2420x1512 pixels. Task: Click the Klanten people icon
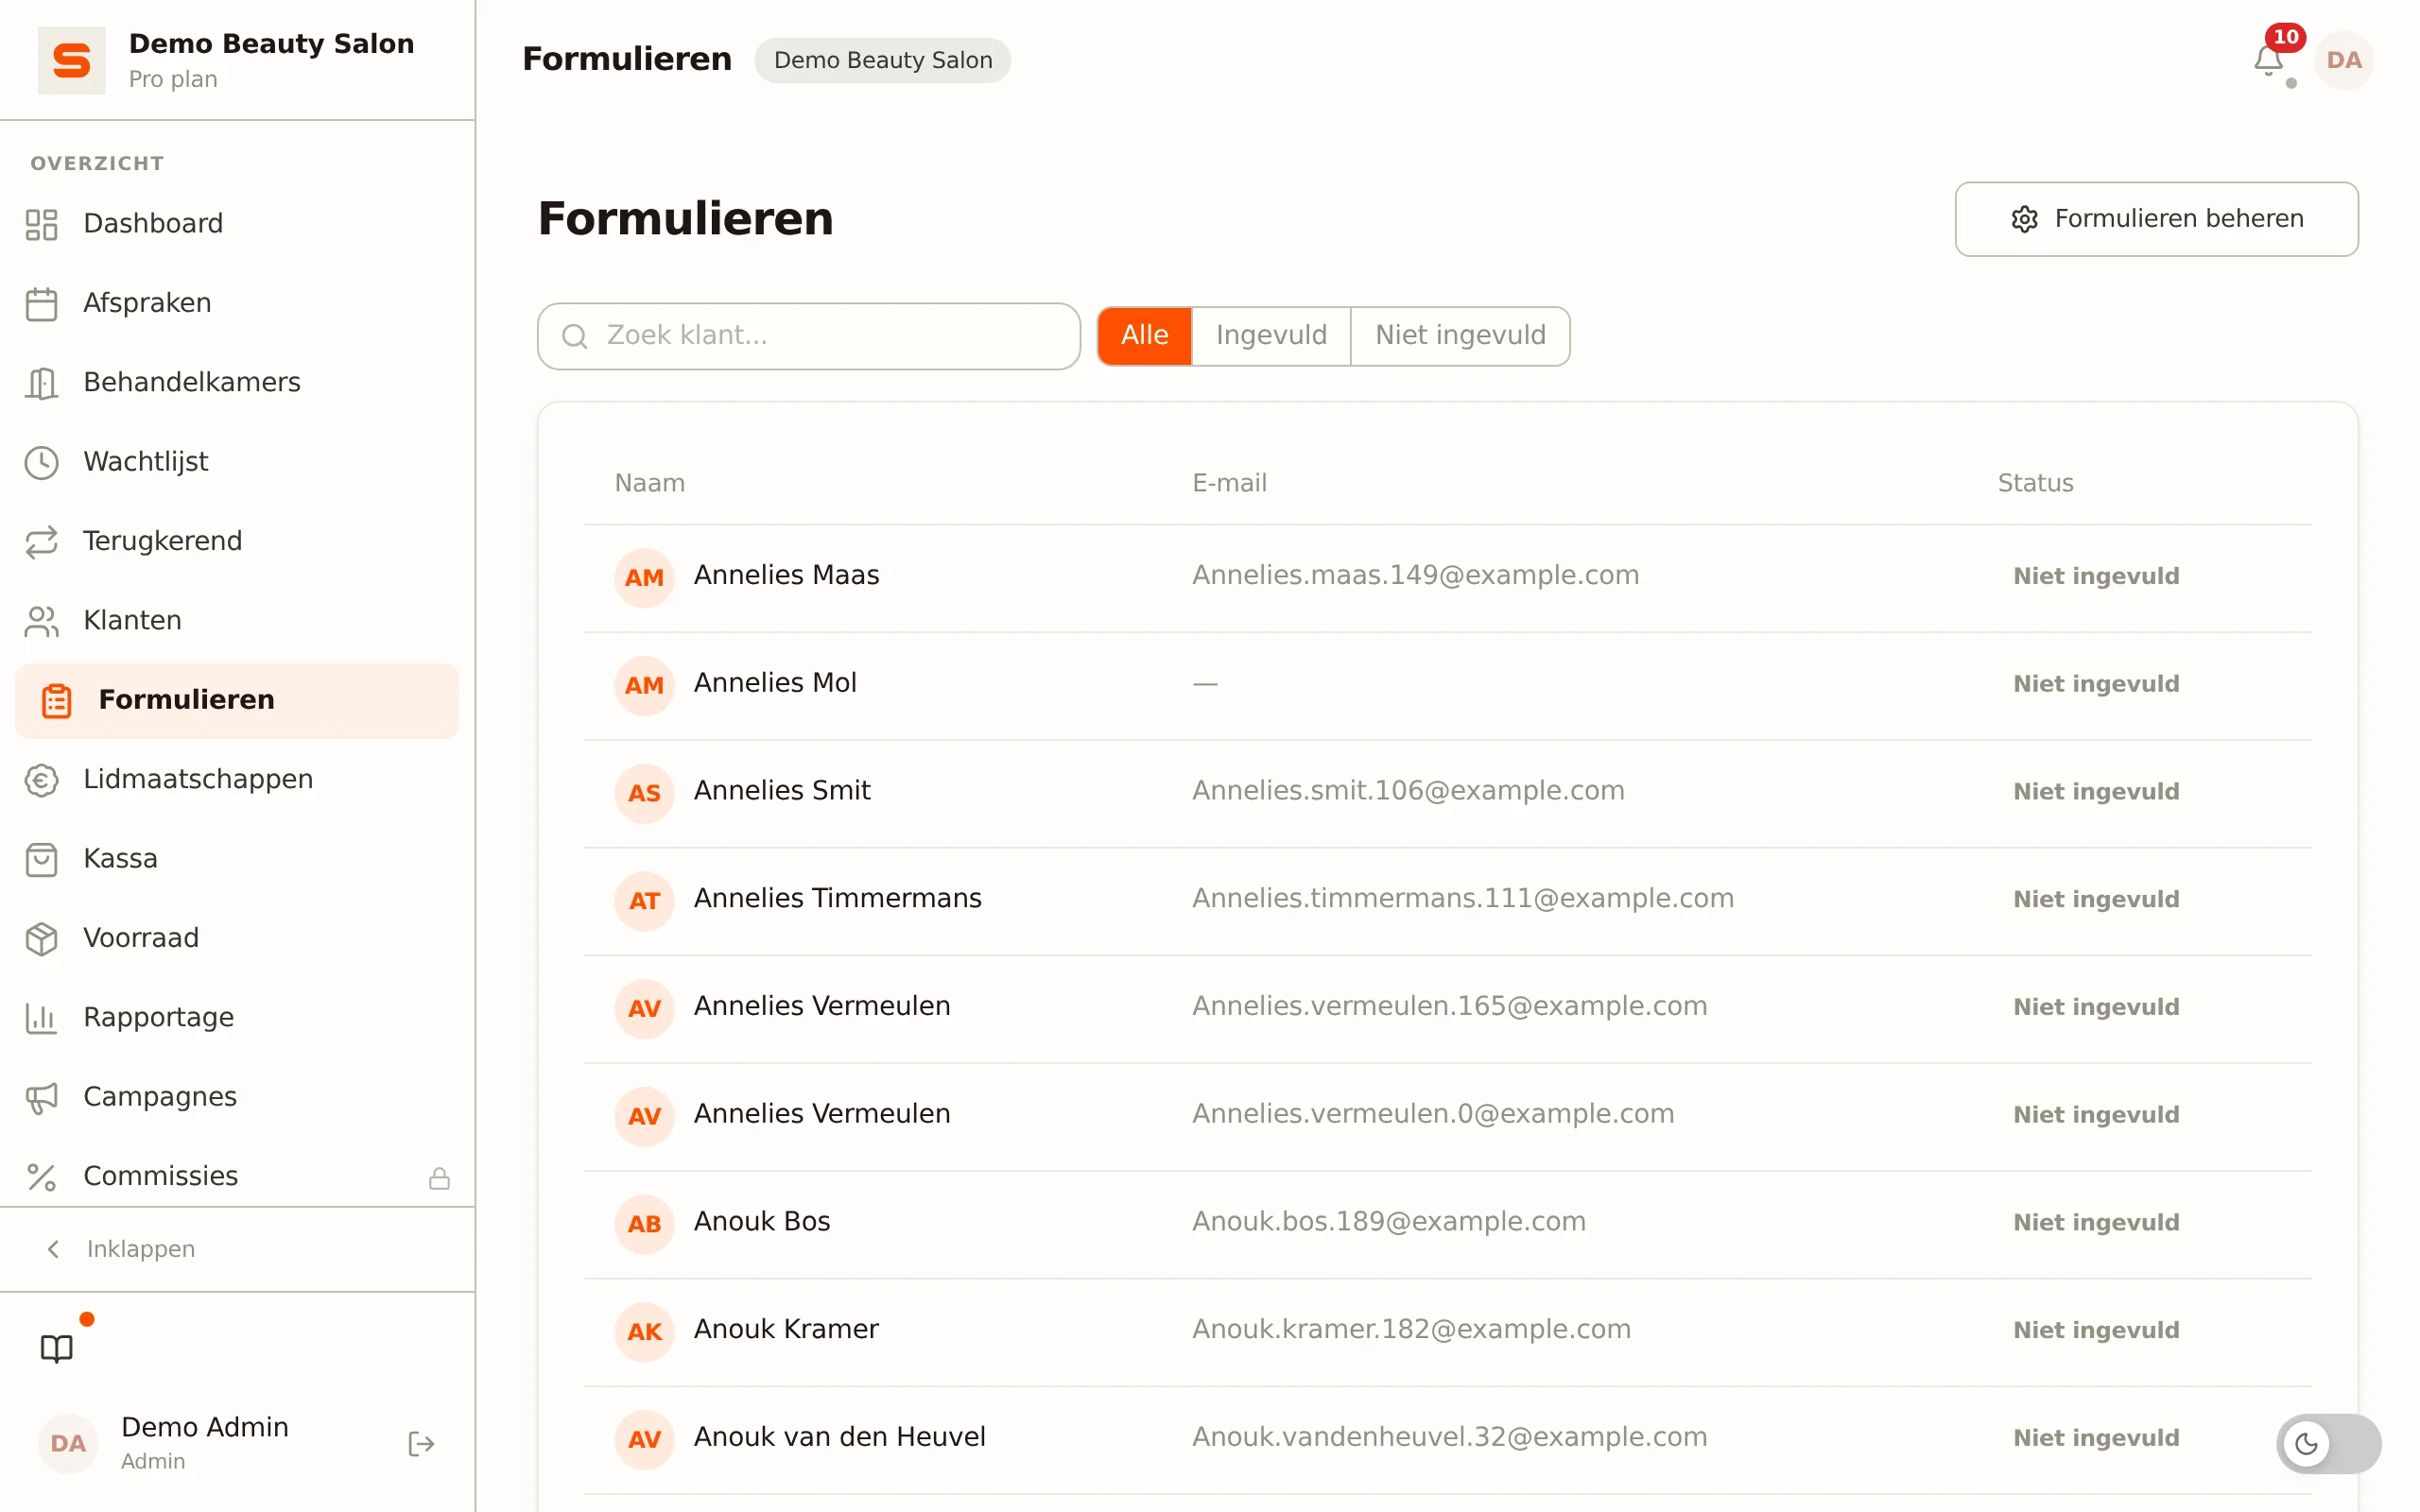pyautogui.click(x=41, y=621)
